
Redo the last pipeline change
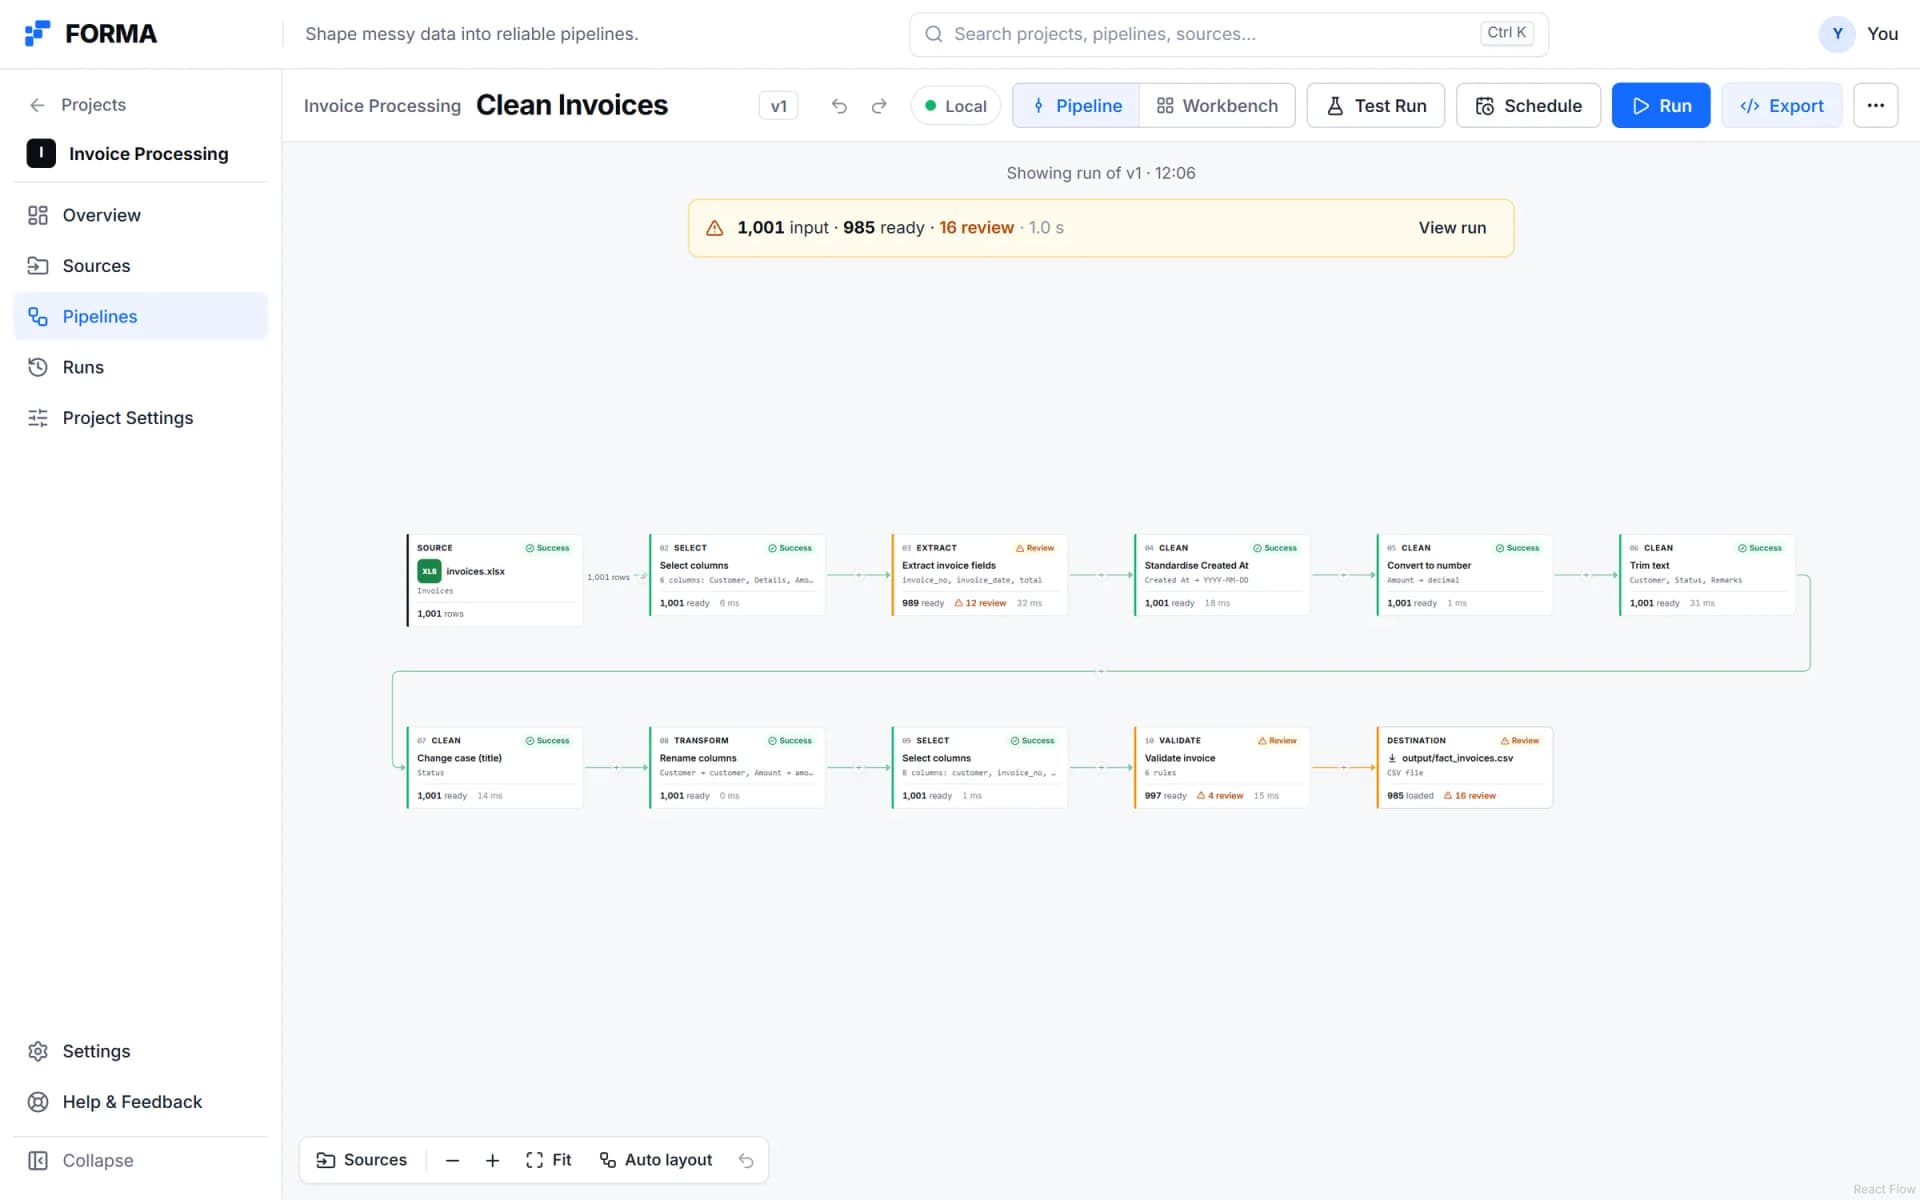[879, 106]
